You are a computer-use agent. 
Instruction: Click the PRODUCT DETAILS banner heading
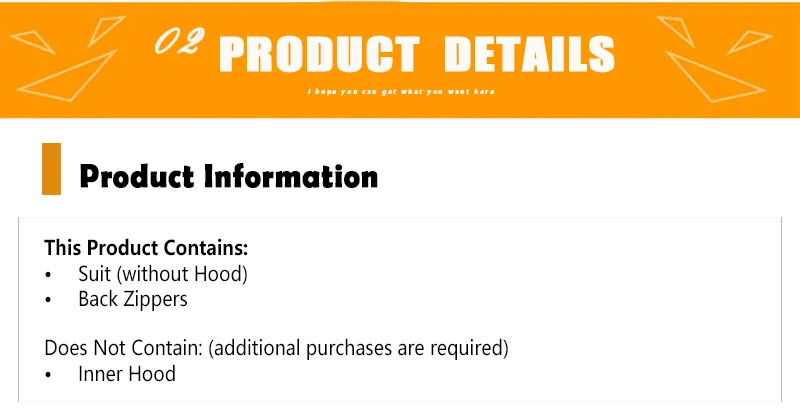pos(417,54)
